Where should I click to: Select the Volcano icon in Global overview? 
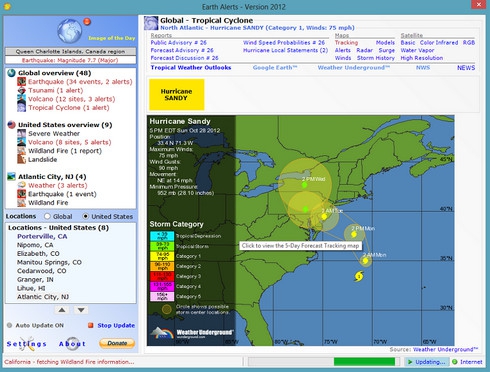[22, 99]
